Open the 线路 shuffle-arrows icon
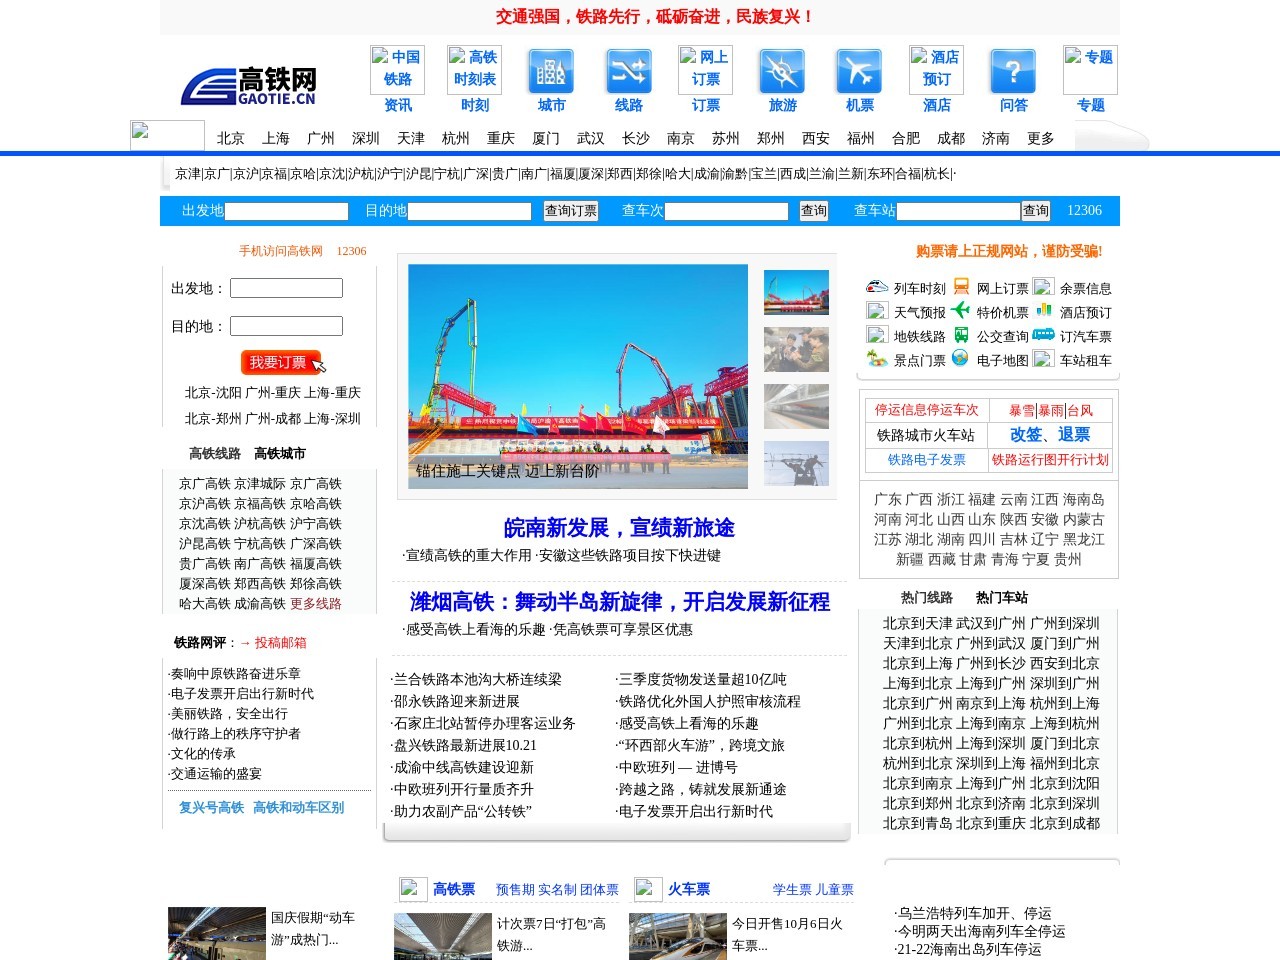Screen dimensions: 1280x960 pyautogui.click(x=628, y=71)
